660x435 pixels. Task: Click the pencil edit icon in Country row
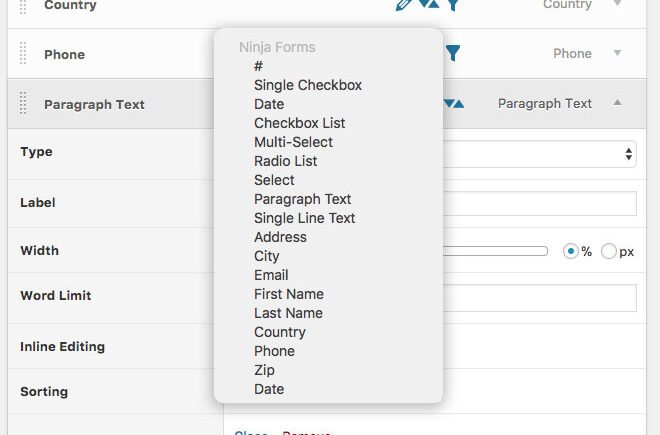pyautogui.click(x=404, y=4)
